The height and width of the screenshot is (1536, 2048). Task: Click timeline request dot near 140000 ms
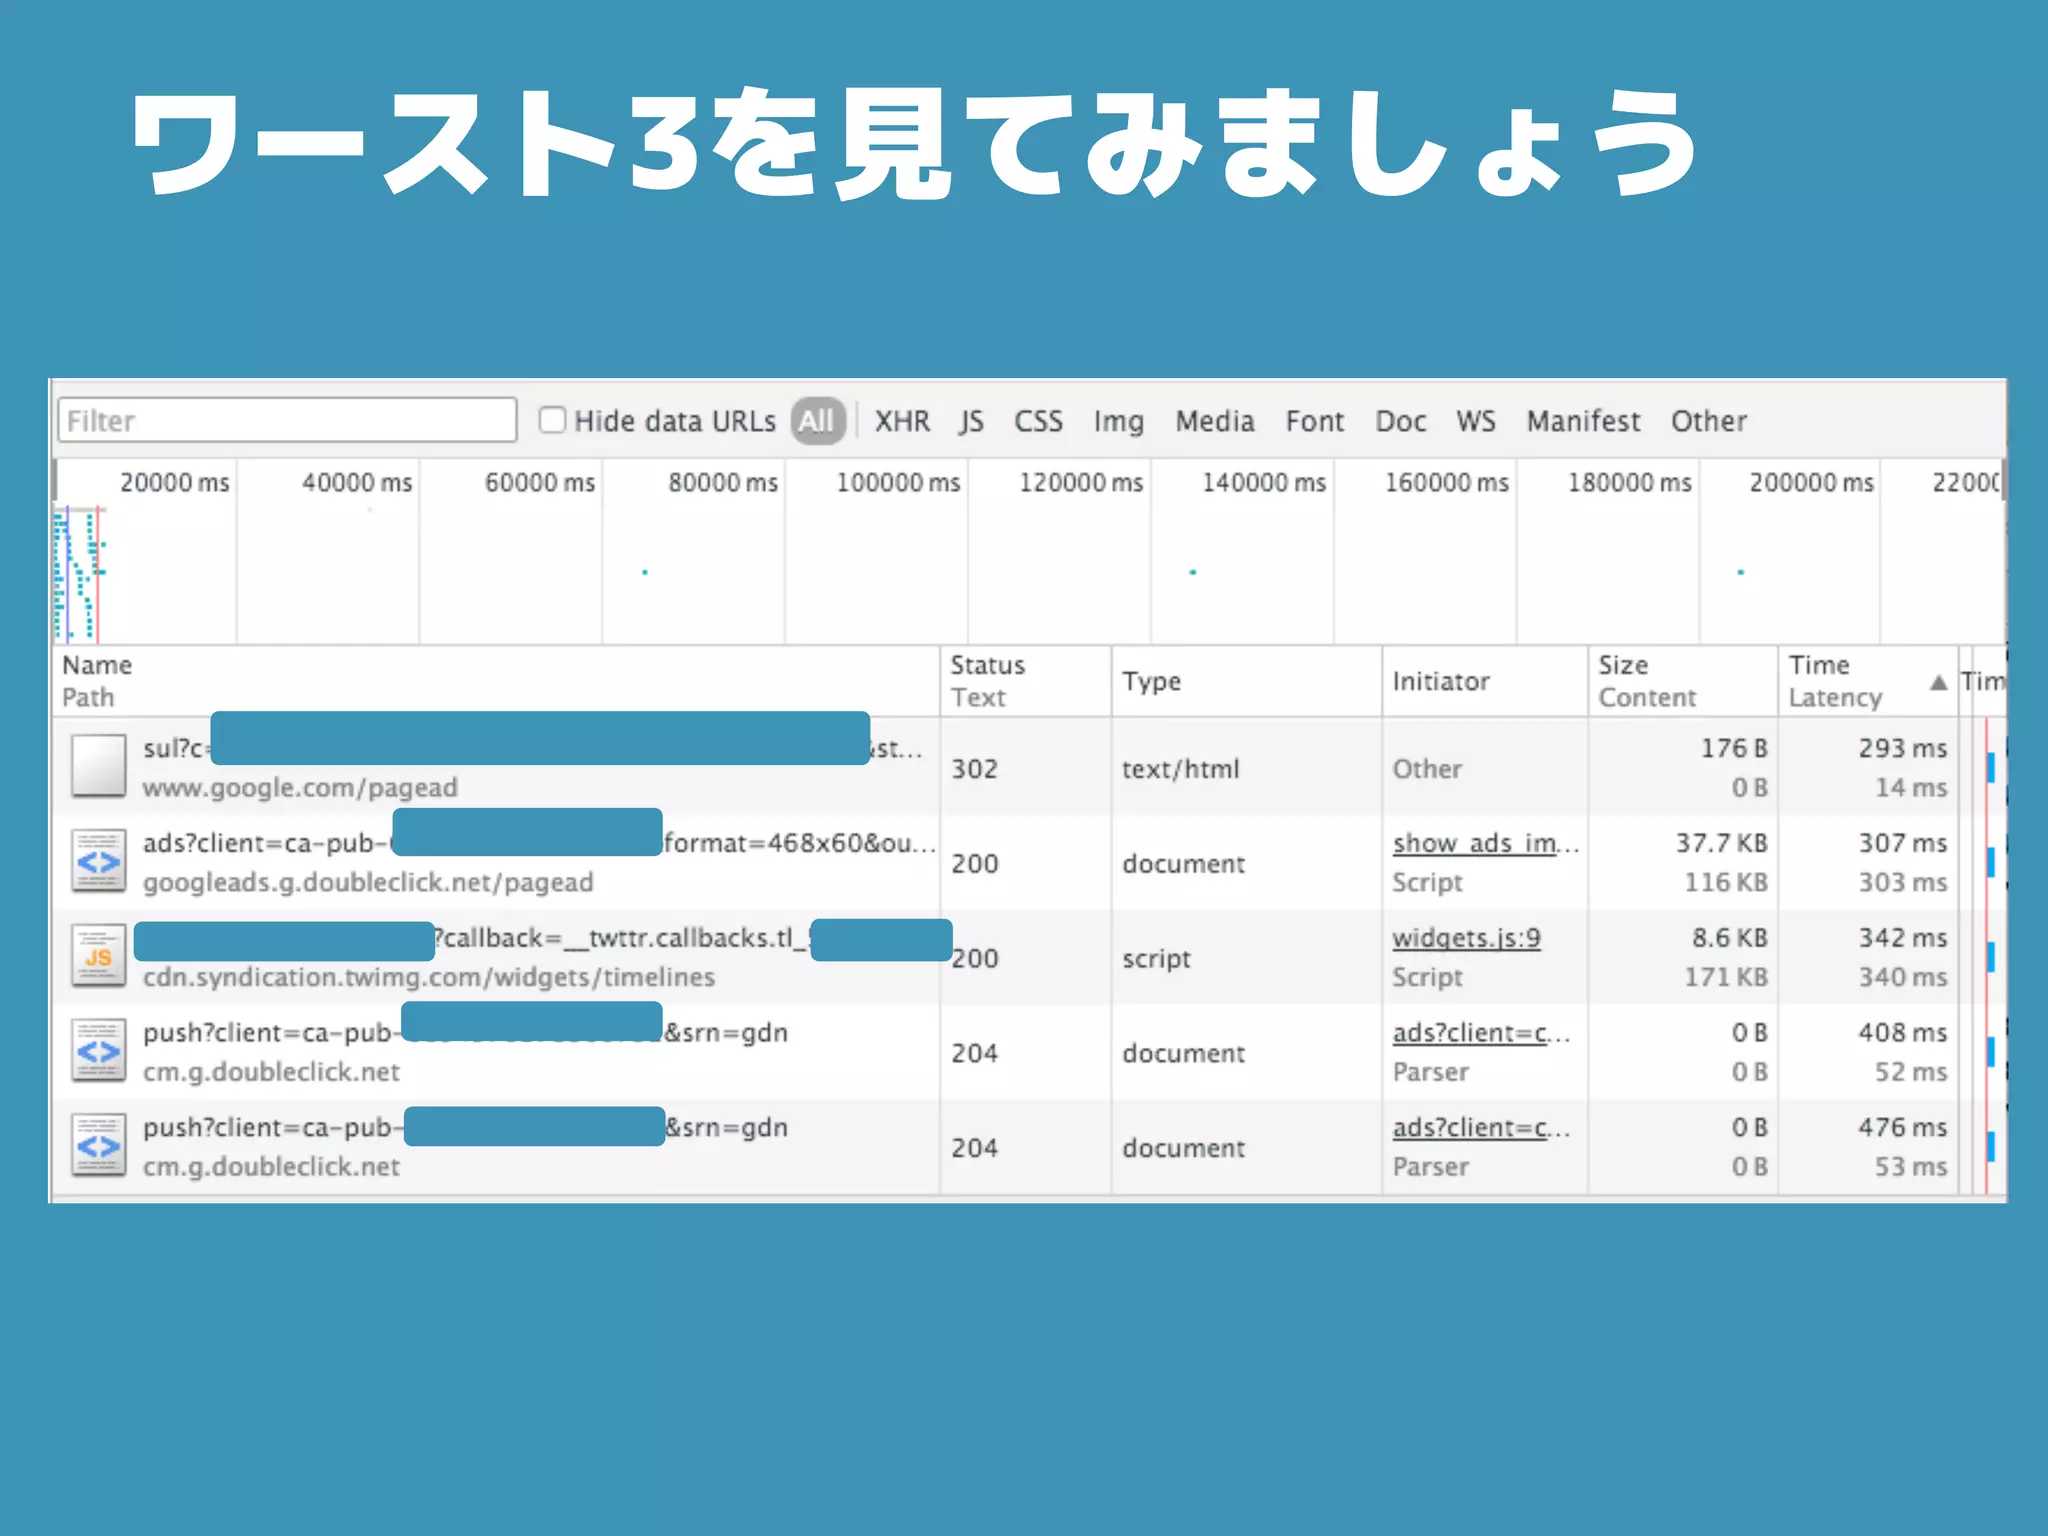coord(1192,572)
